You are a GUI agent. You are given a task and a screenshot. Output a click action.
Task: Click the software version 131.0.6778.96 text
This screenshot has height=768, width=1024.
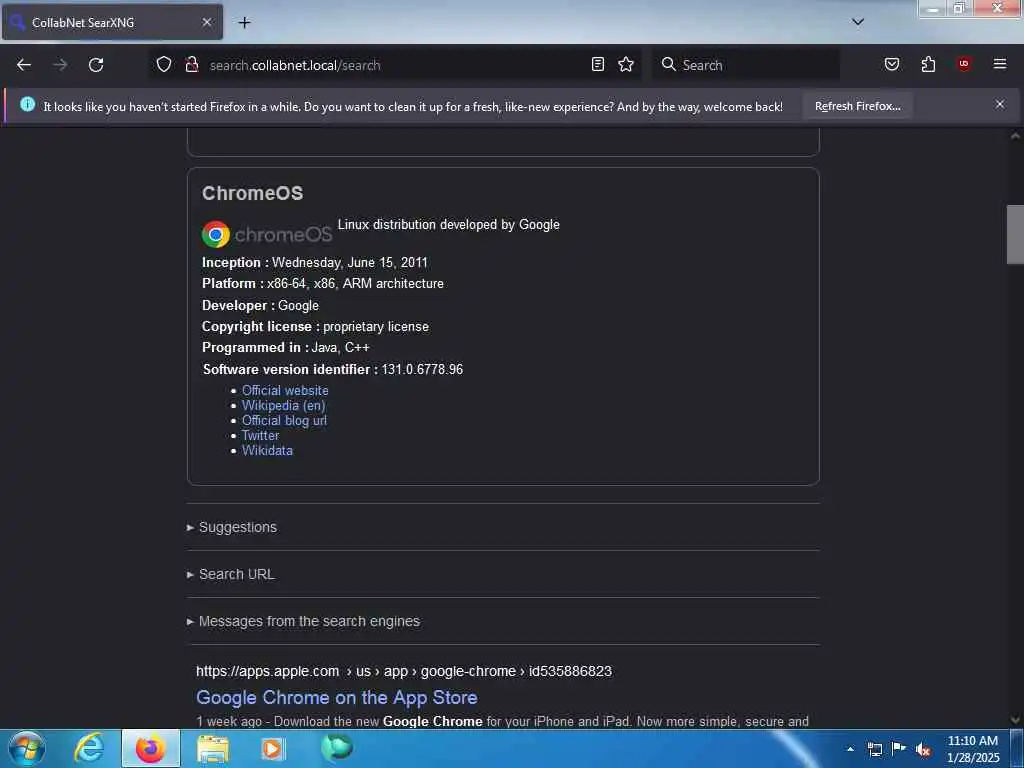pos(423,370)
